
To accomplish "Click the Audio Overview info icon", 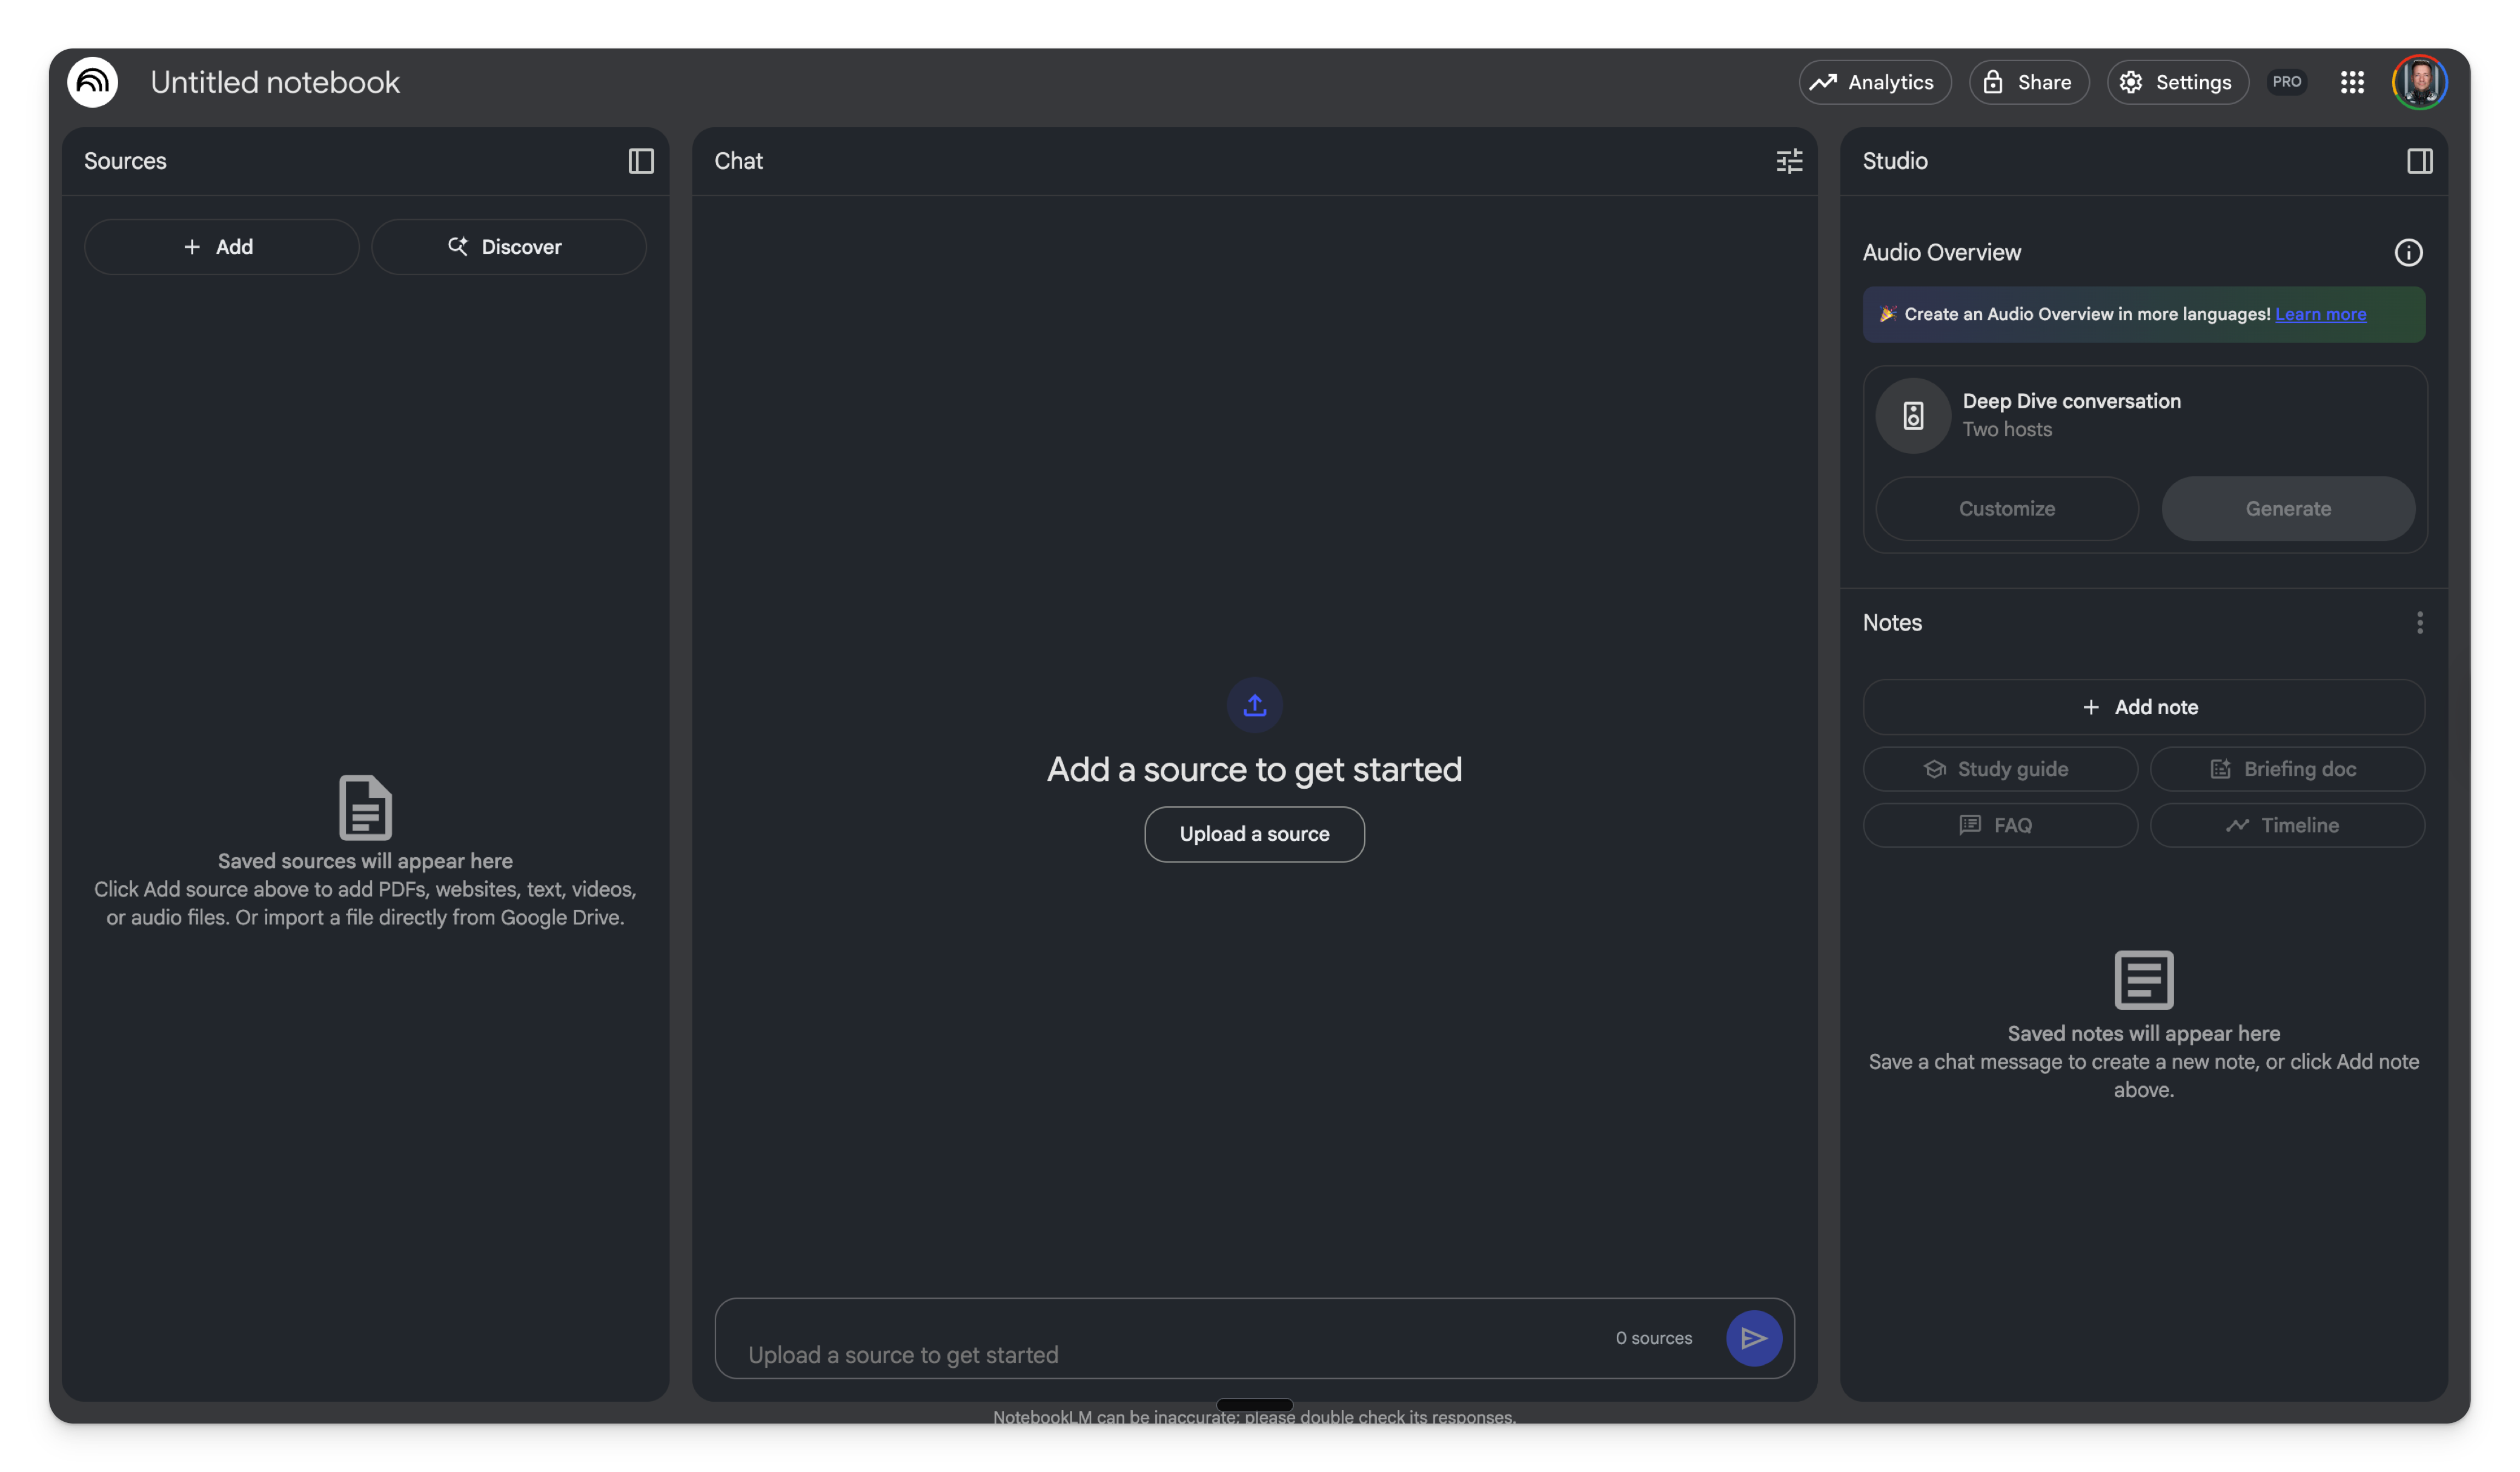I will point(2408,253).
